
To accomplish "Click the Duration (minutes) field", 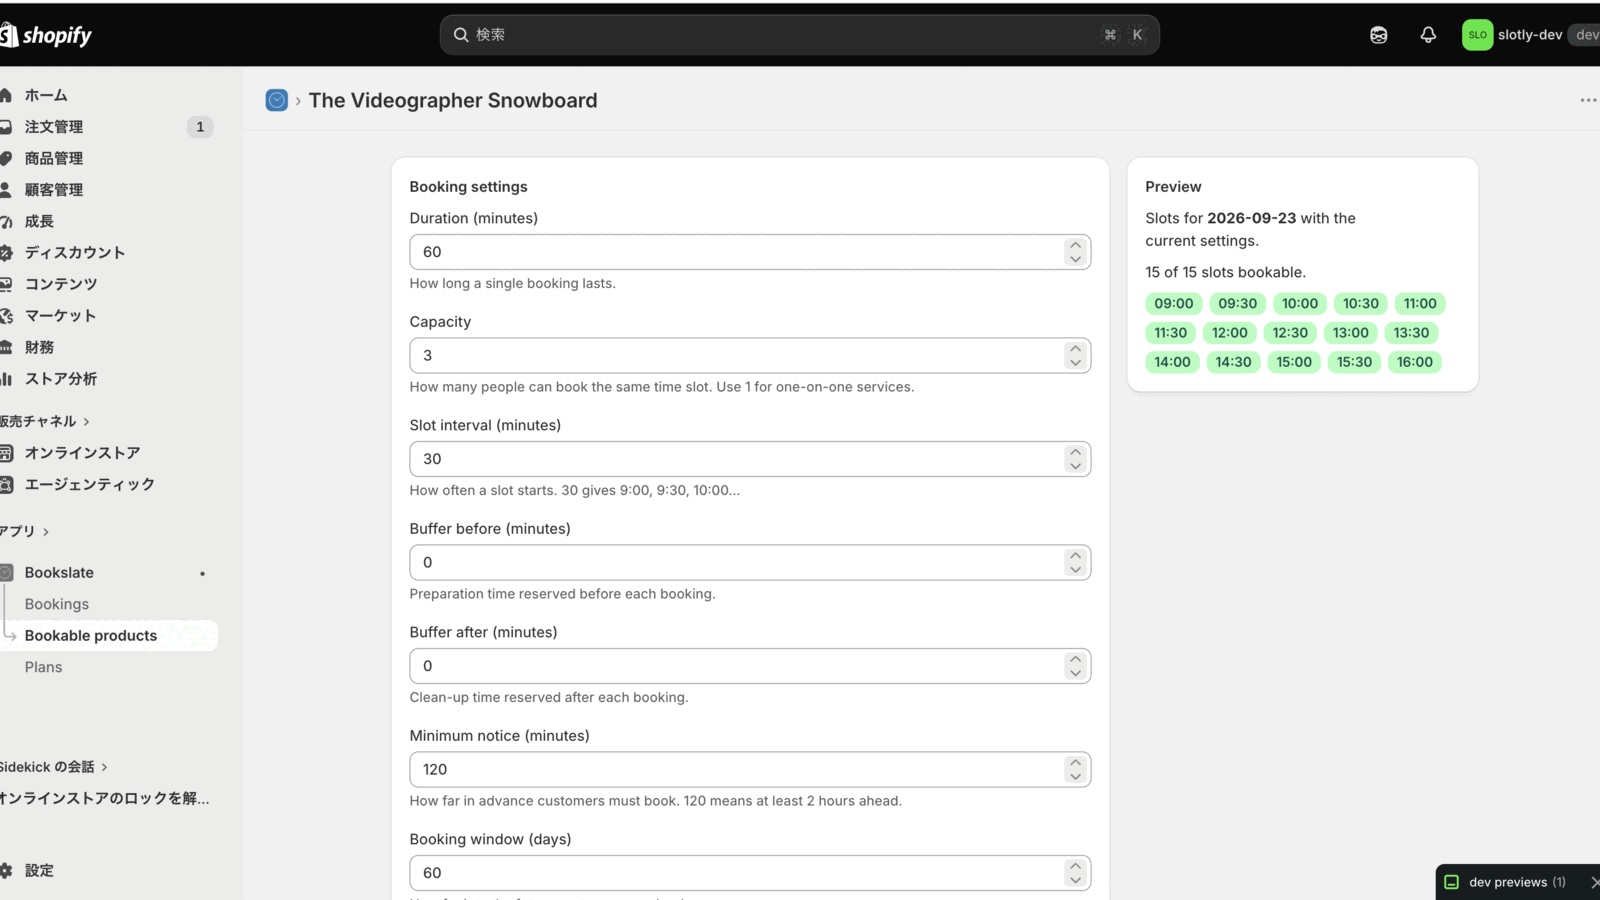I will point(750,252).
